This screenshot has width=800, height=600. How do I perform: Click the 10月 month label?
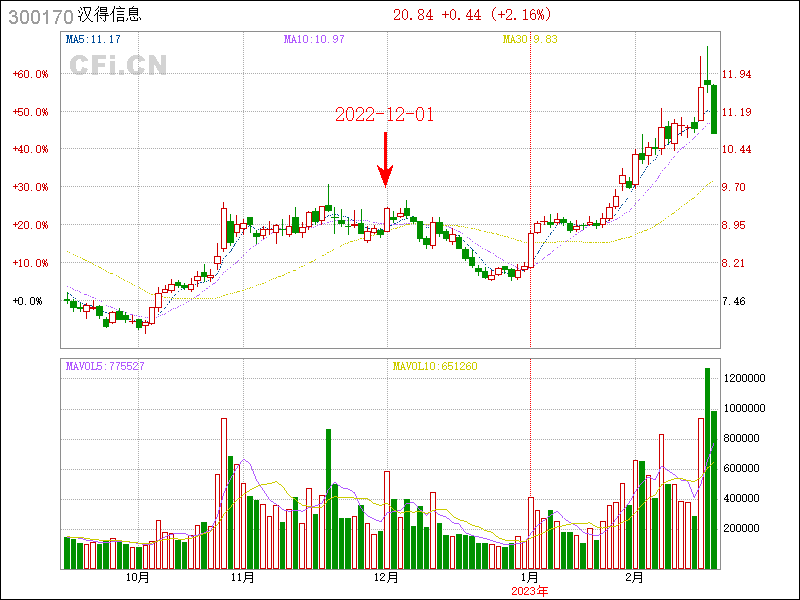tap(138, 578)
